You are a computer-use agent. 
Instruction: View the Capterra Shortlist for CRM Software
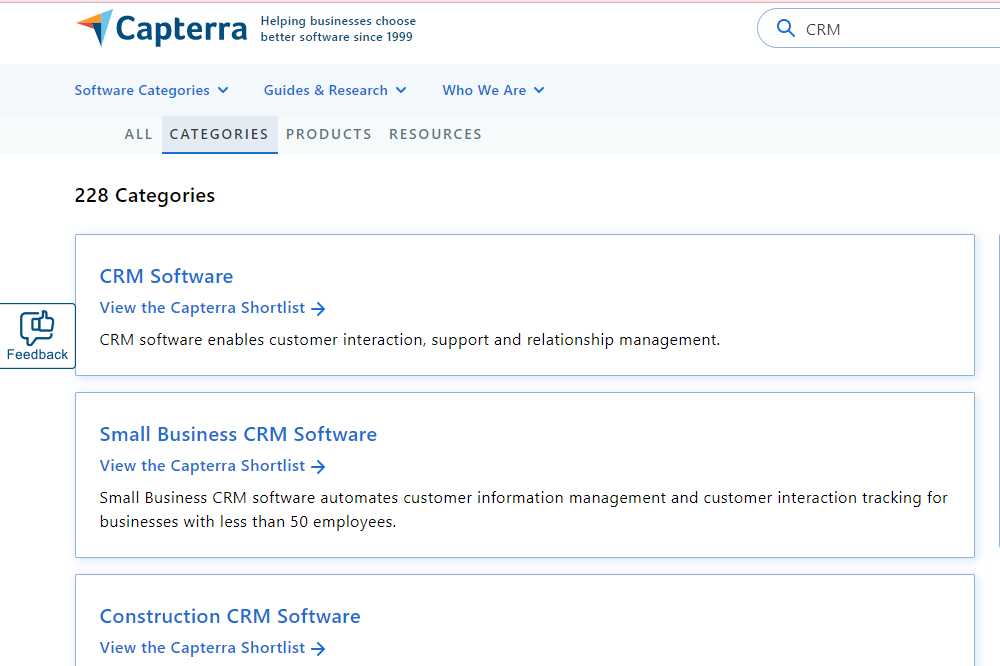pyautogui.click(x=212, y=308)
